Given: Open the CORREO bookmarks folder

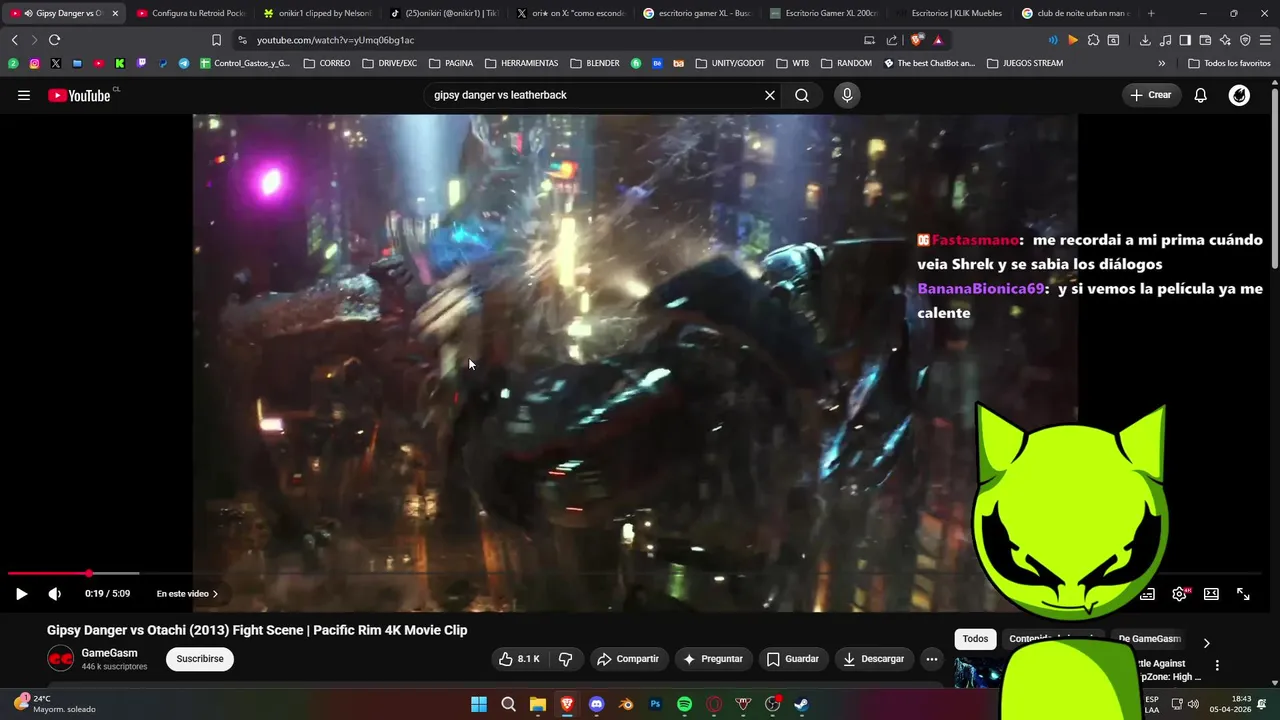Looking at the screenshot, I should pos(327,63).
